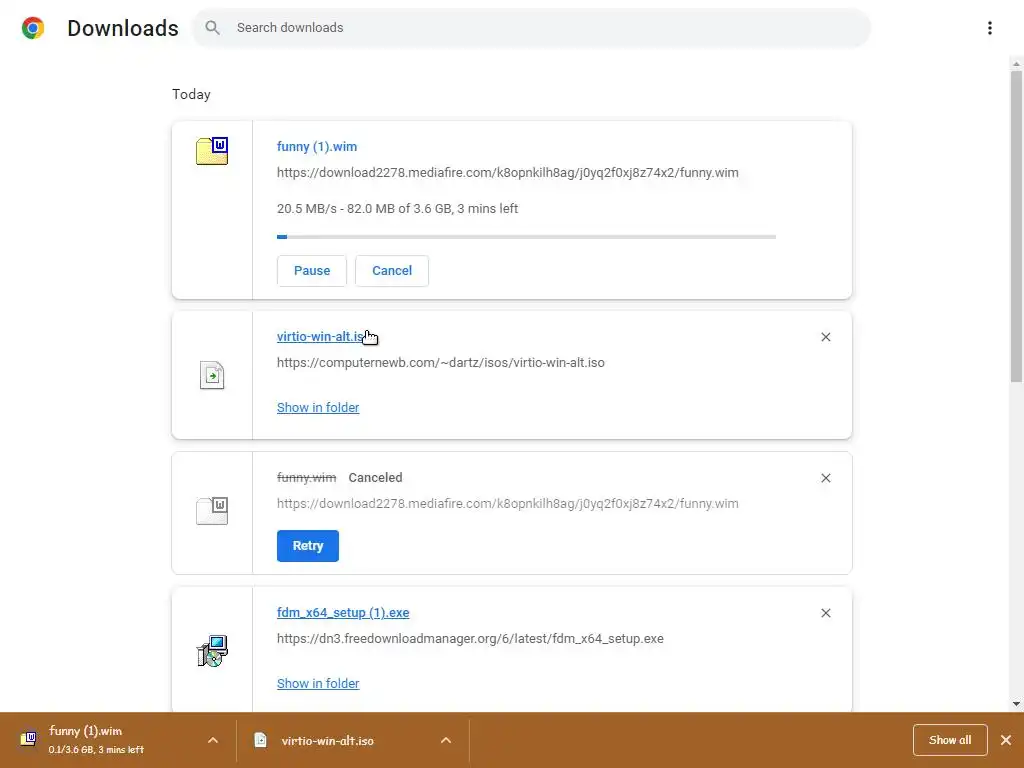The height and width of the screenshot is (768, 1024).
Task: Remove canceled funny.wim entry from list
Action: coord(825,478)
